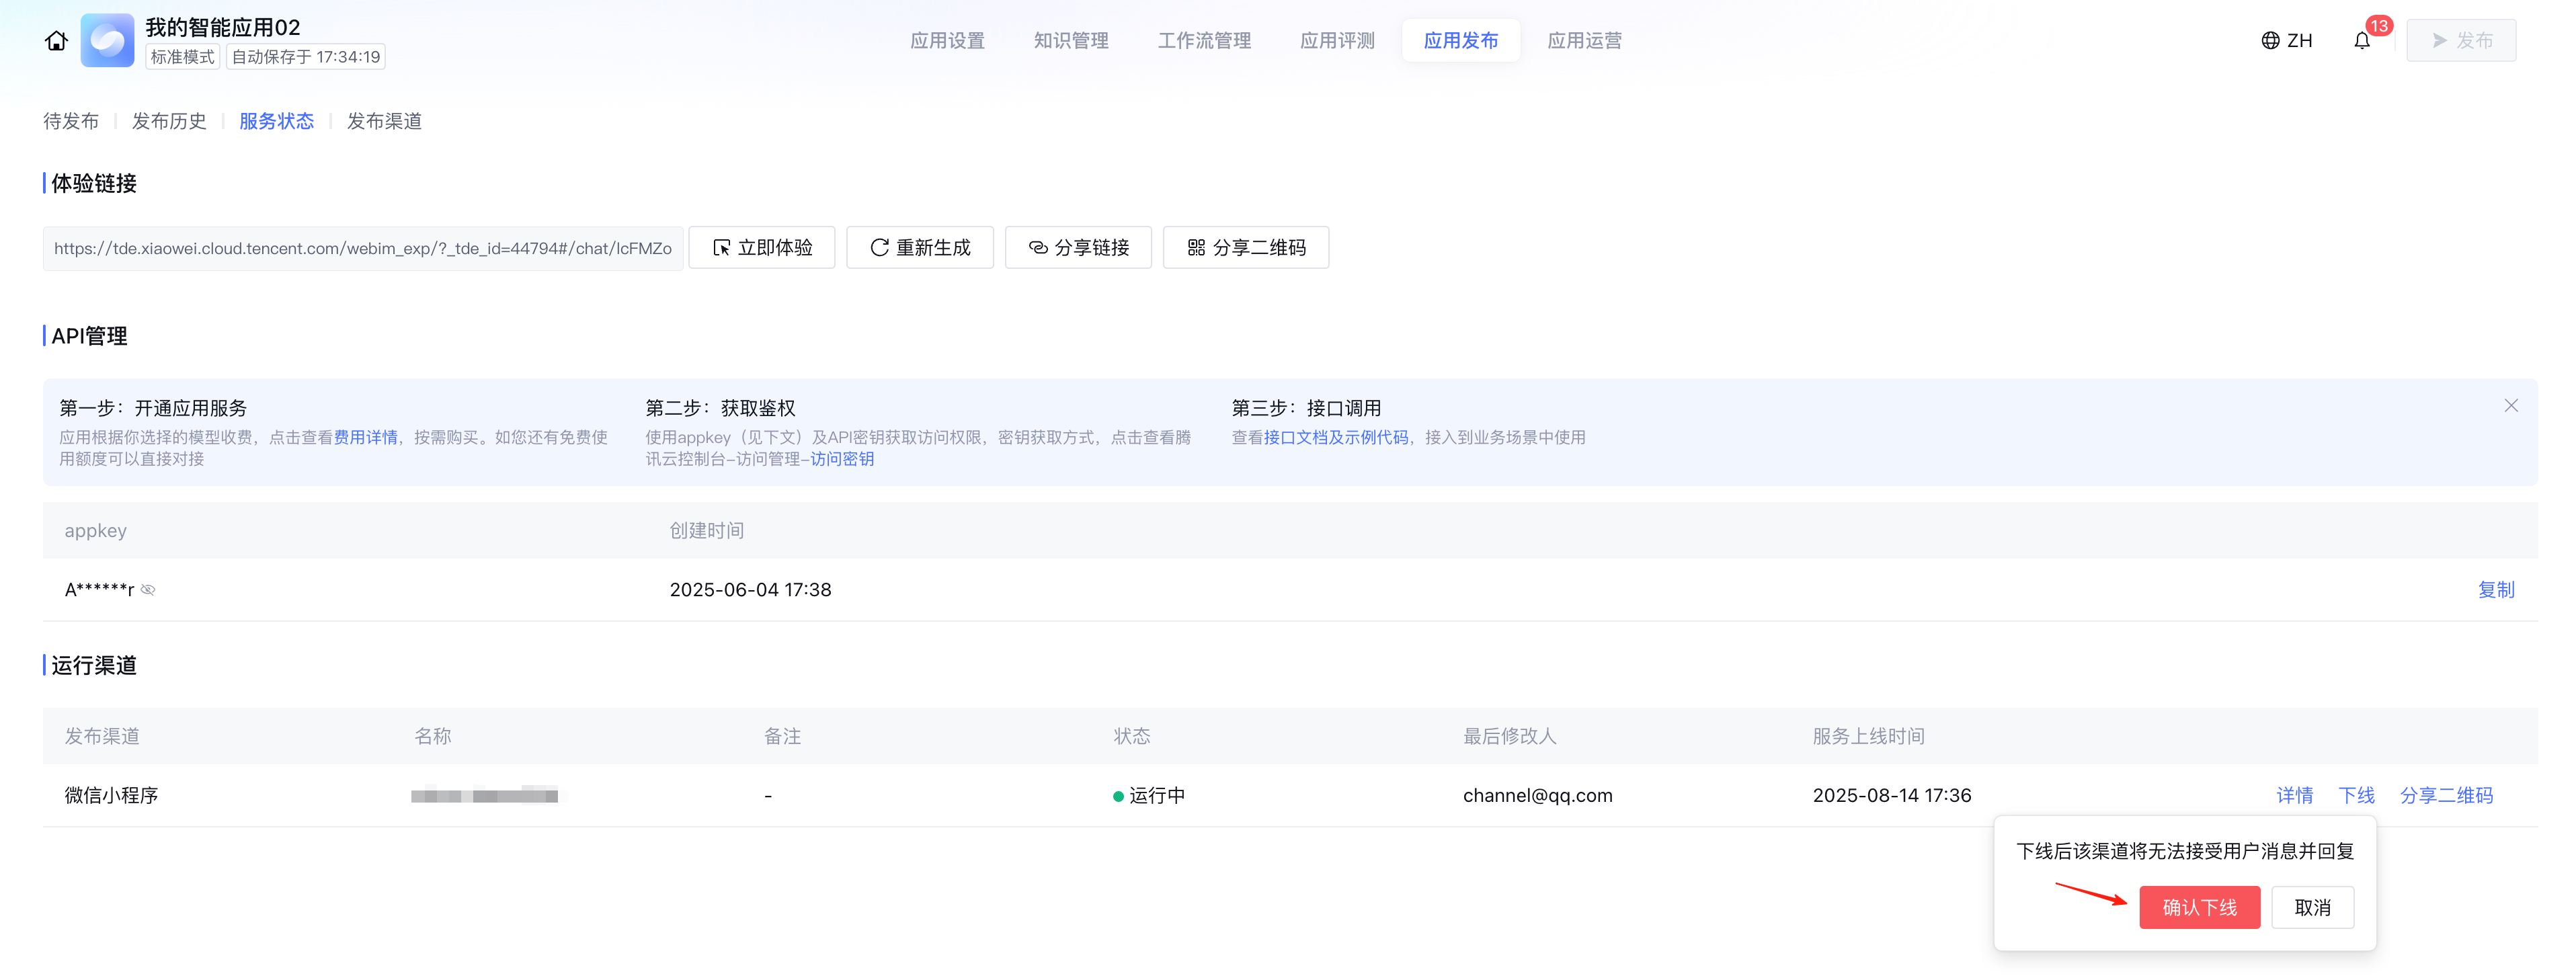Open 详情 for the 微信小程序 channel
Image resolution: width=2576 pixels, height=976 pixels.
click(2294, 796)
